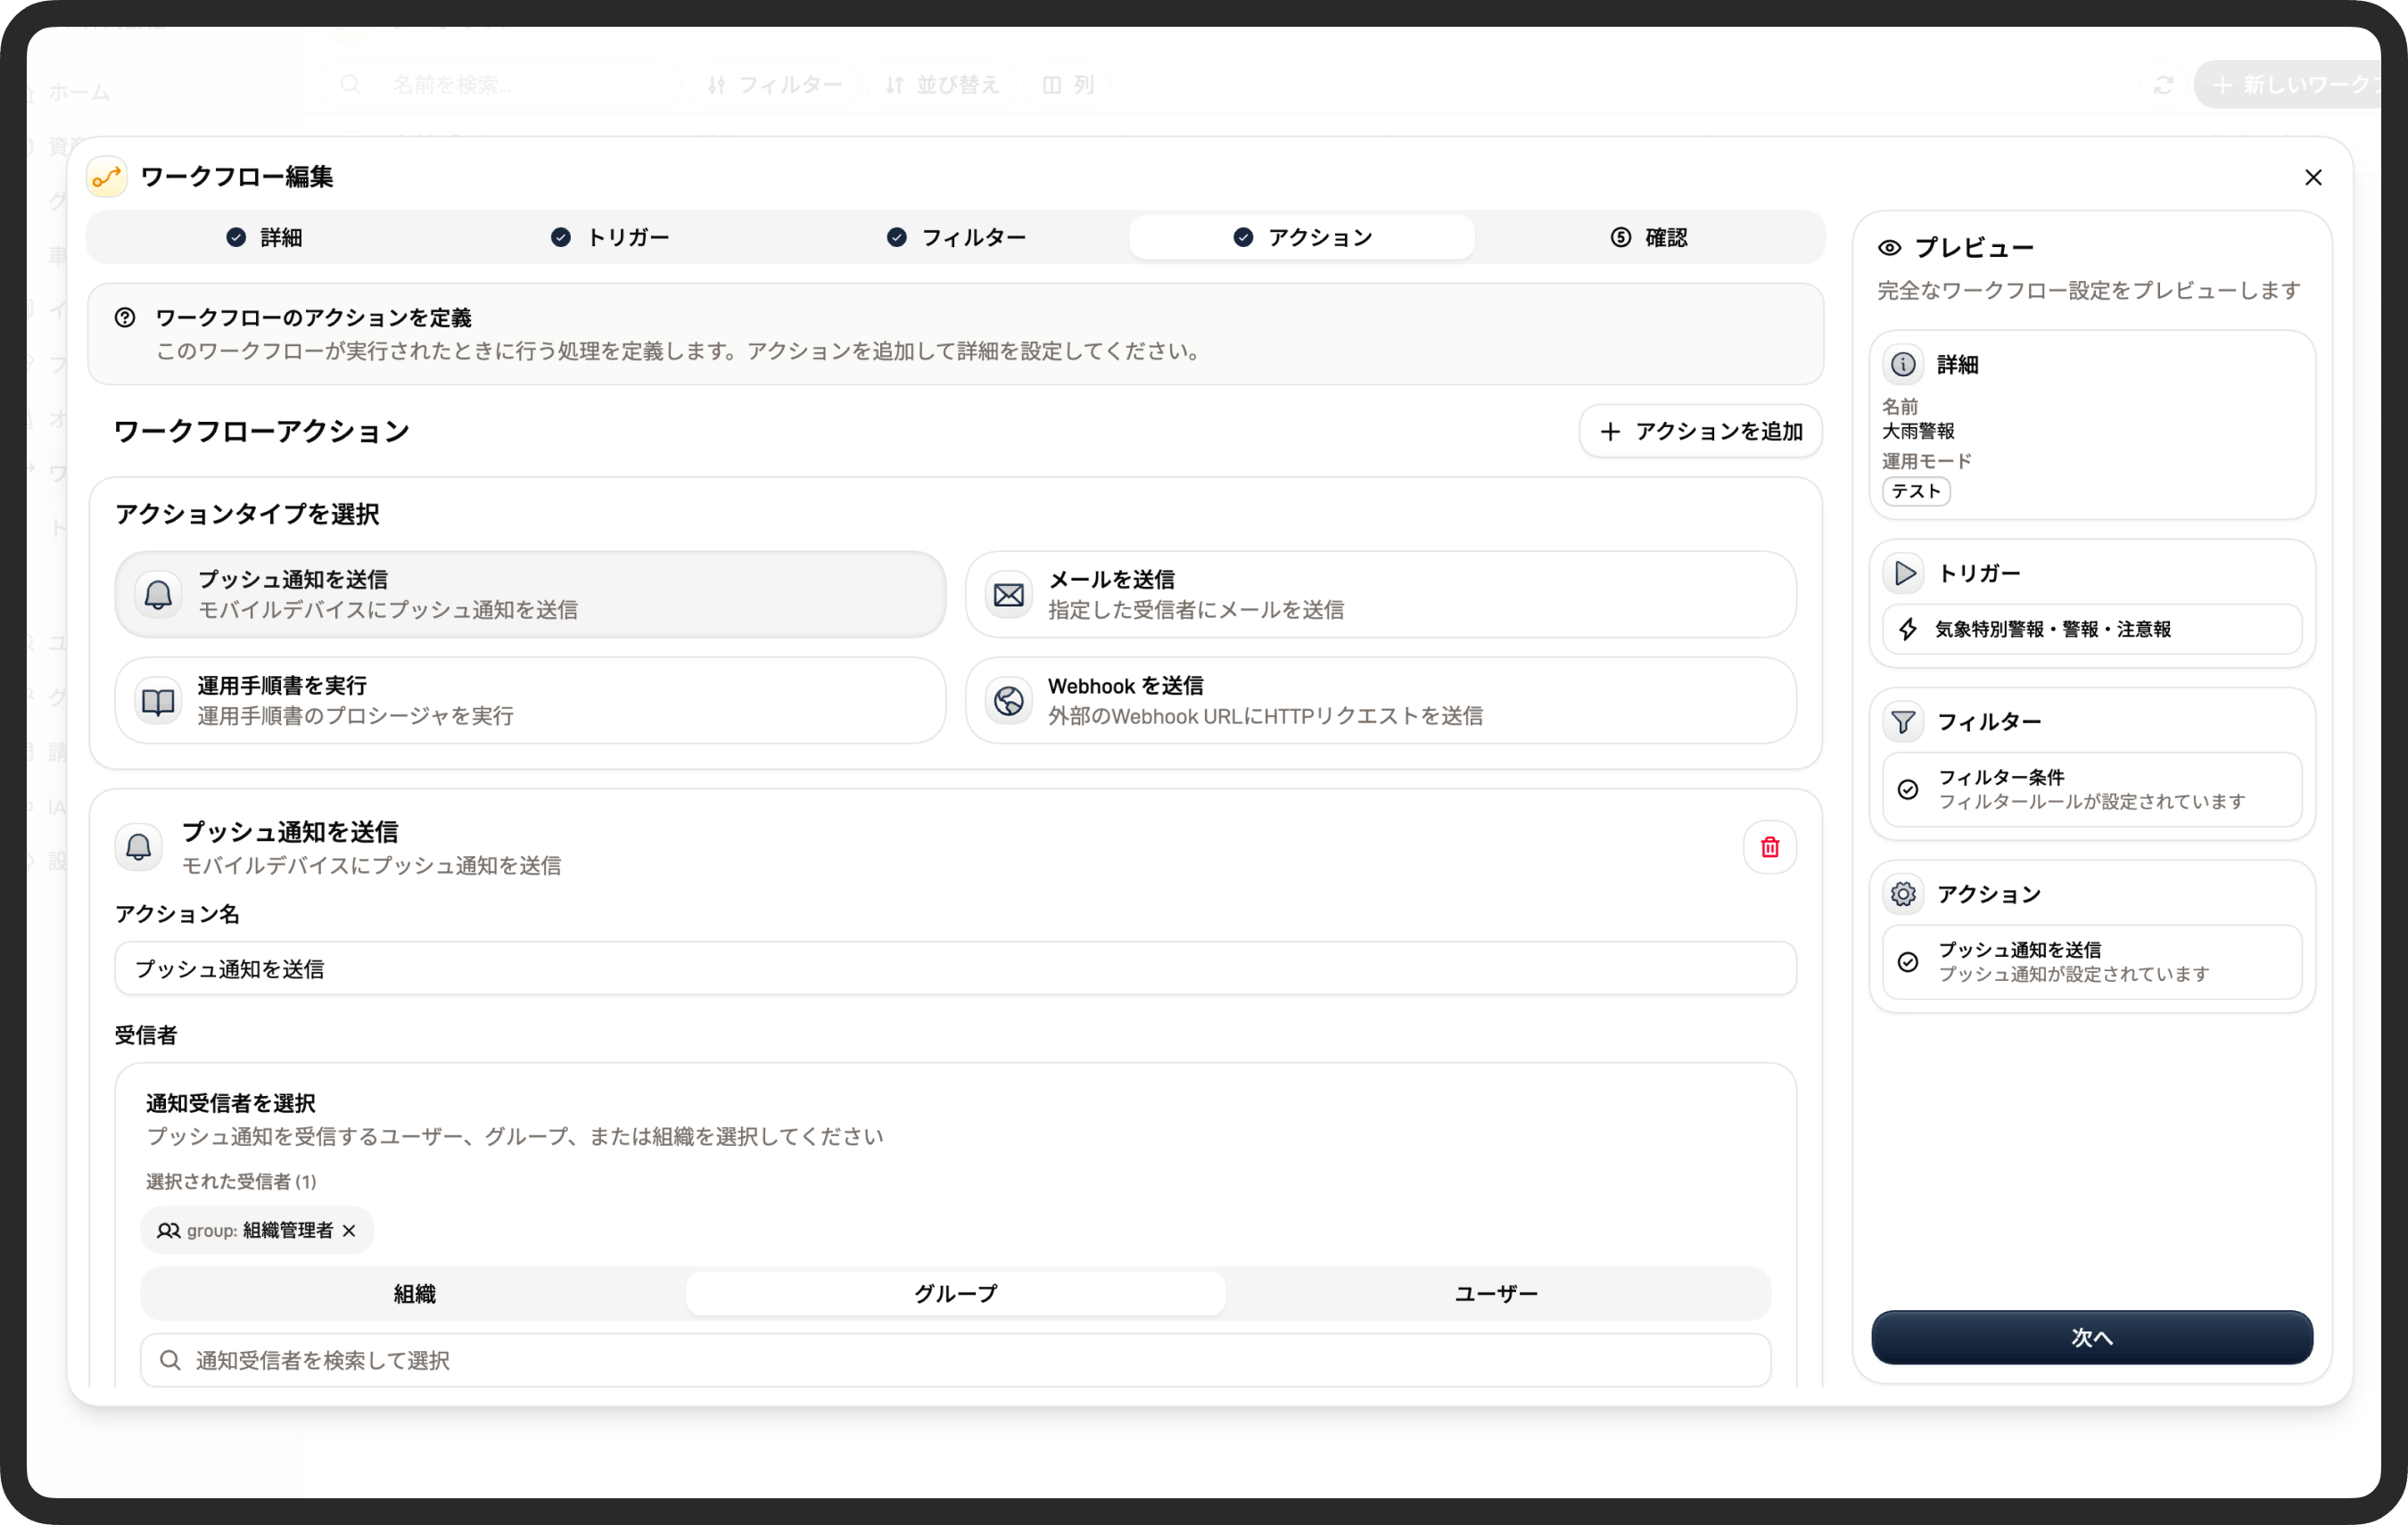Click the funnel icon in フィルター preview
The width and height of the screenshot is (2408, 1525).
(x=1902, y=721)
